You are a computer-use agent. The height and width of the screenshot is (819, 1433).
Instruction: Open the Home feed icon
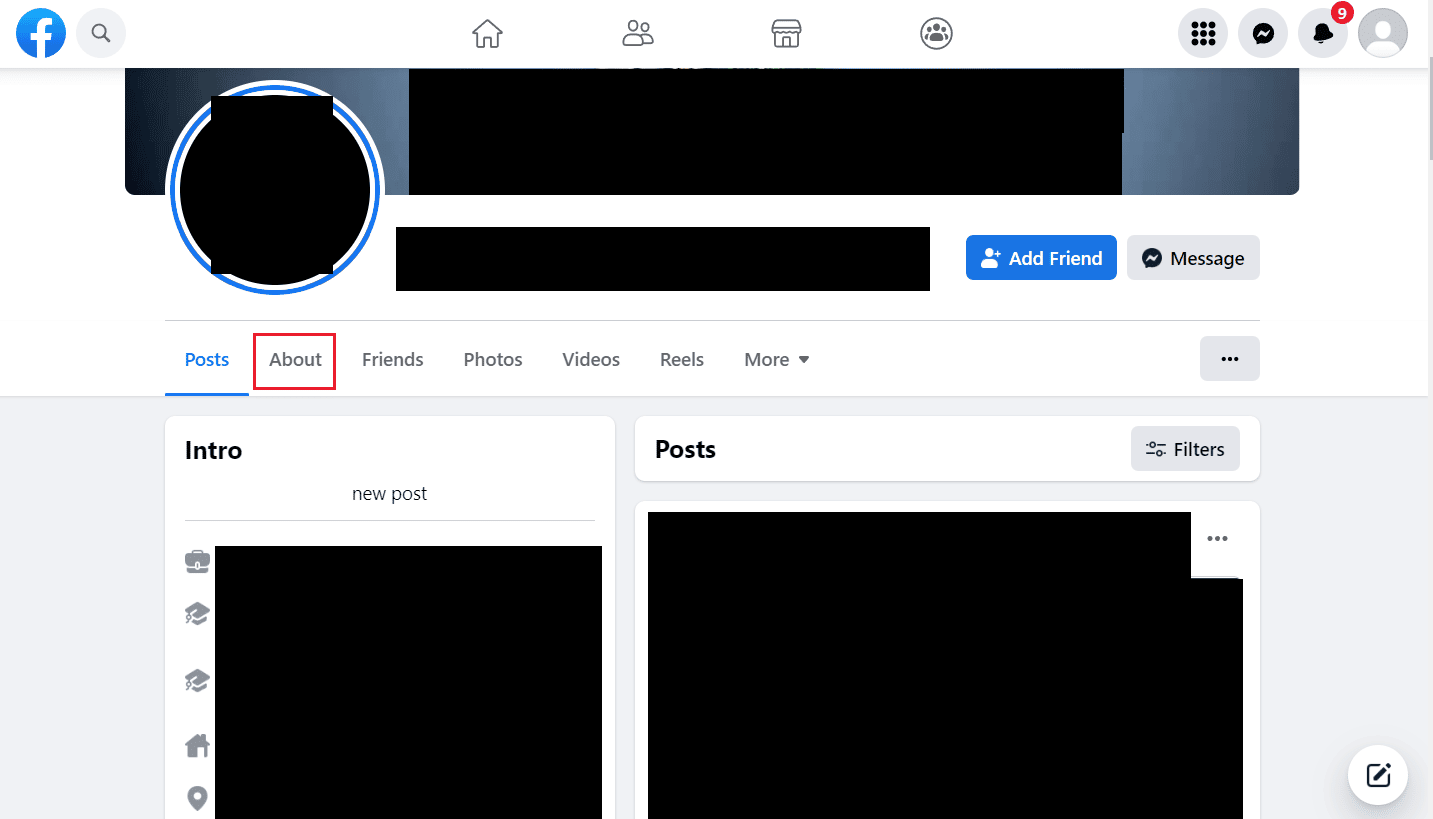[487, 34]
